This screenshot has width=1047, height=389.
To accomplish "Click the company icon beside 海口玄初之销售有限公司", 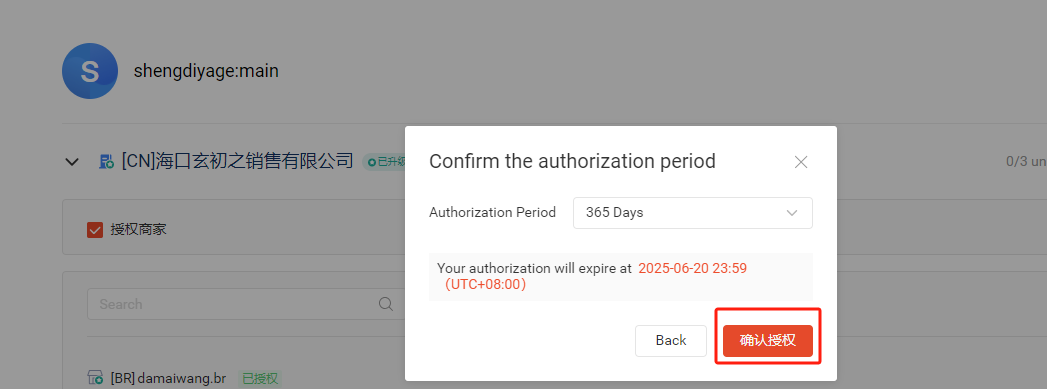I will 106,161.
